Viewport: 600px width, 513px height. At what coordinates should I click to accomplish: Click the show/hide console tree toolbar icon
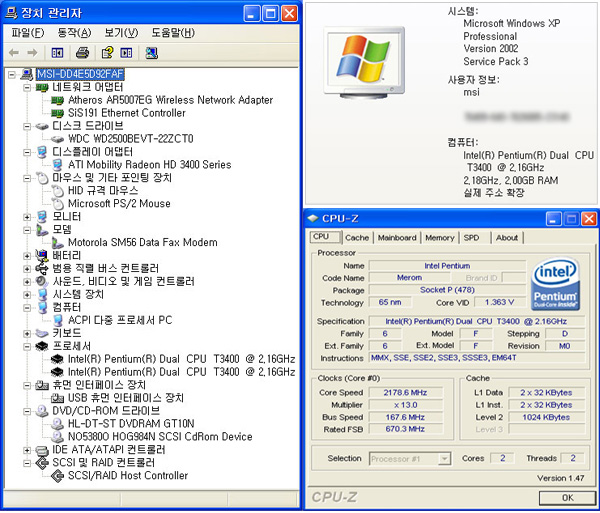pos(57,52)
